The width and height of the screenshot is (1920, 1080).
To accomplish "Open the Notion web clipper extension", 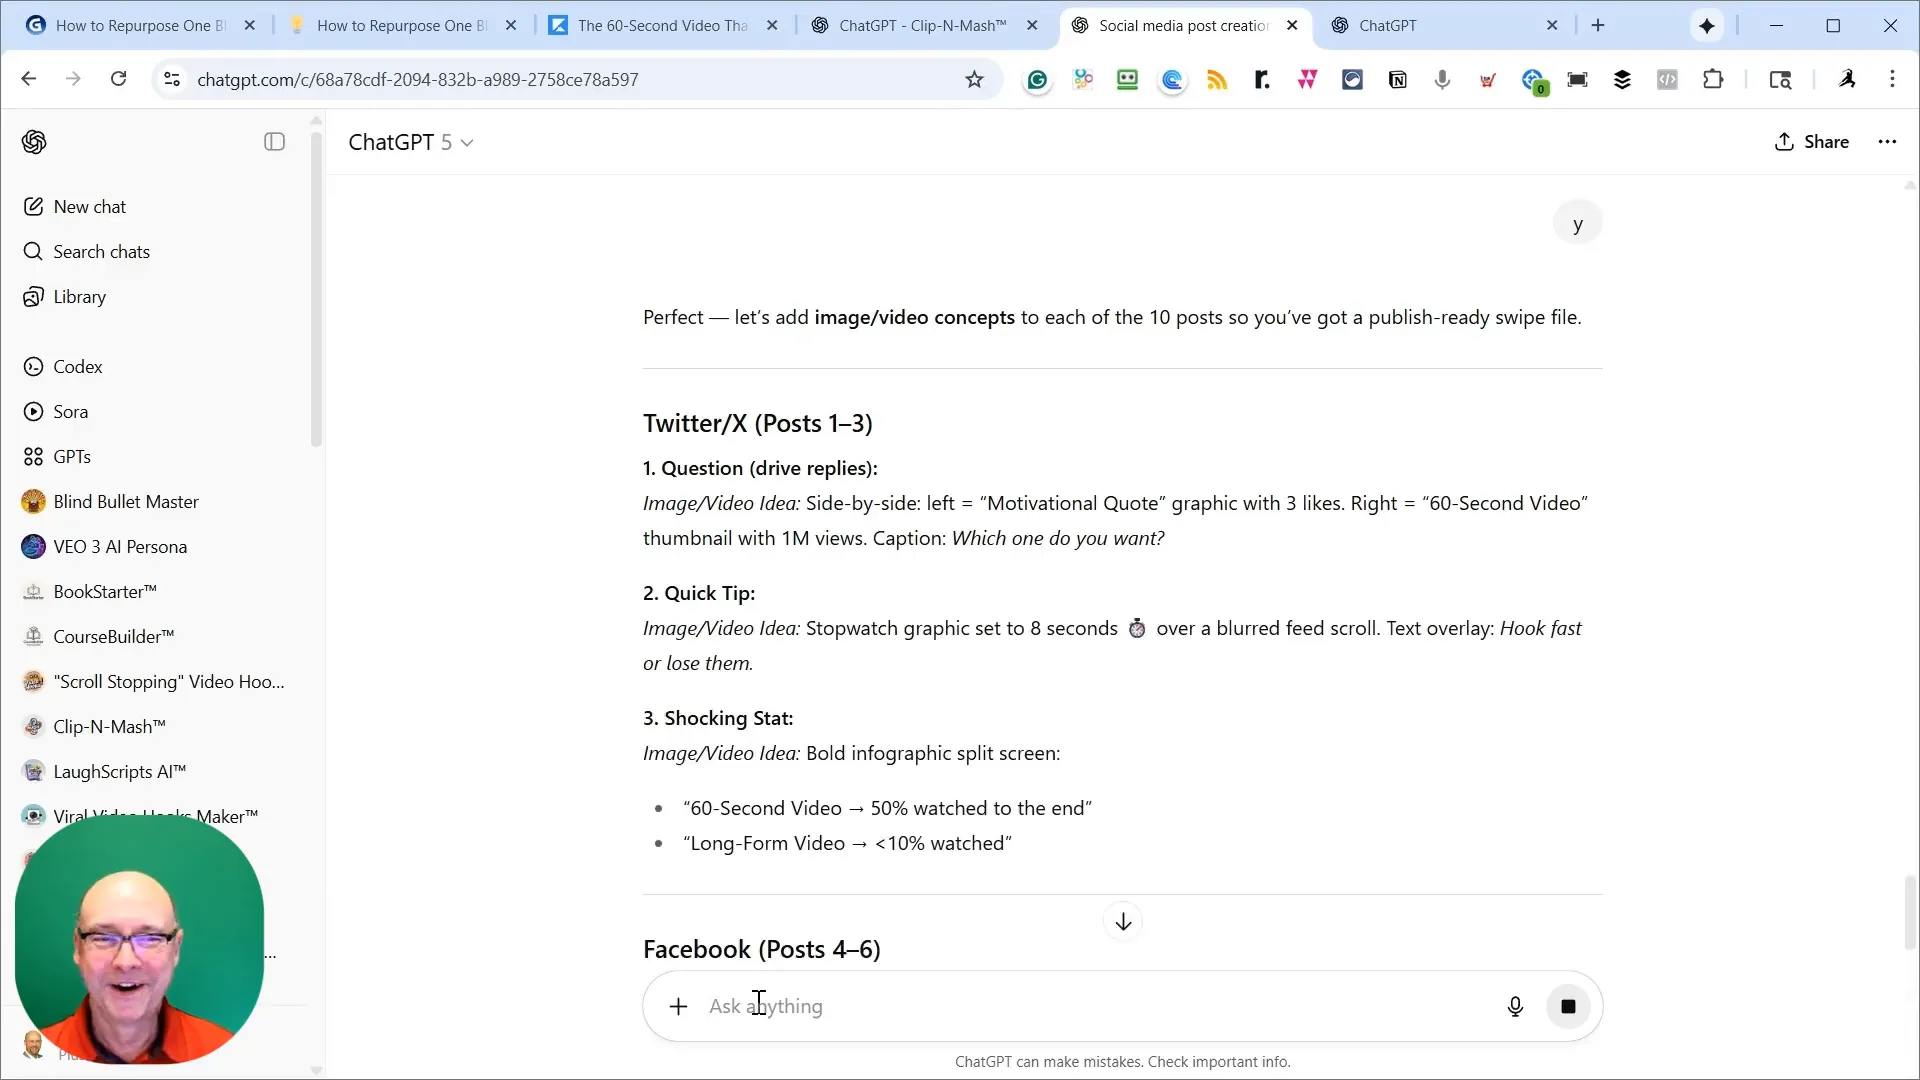I will click(1398, 80).
